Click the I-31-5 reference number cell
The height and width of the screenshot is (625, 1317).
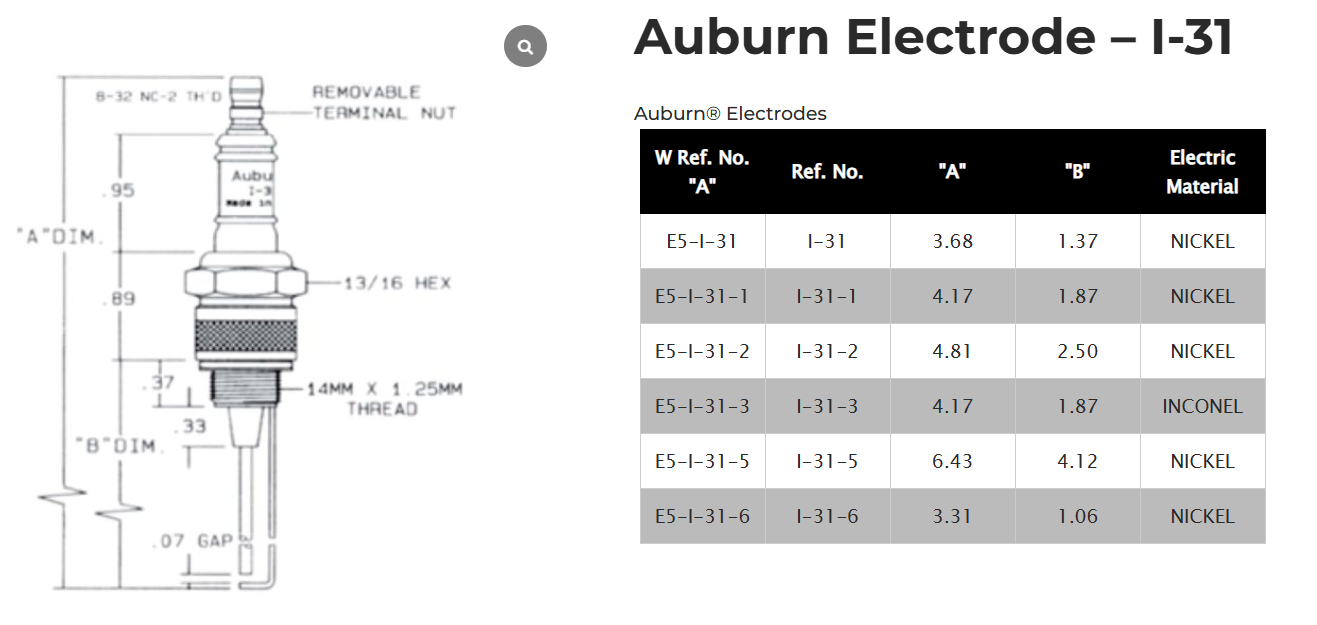point(827,461)
